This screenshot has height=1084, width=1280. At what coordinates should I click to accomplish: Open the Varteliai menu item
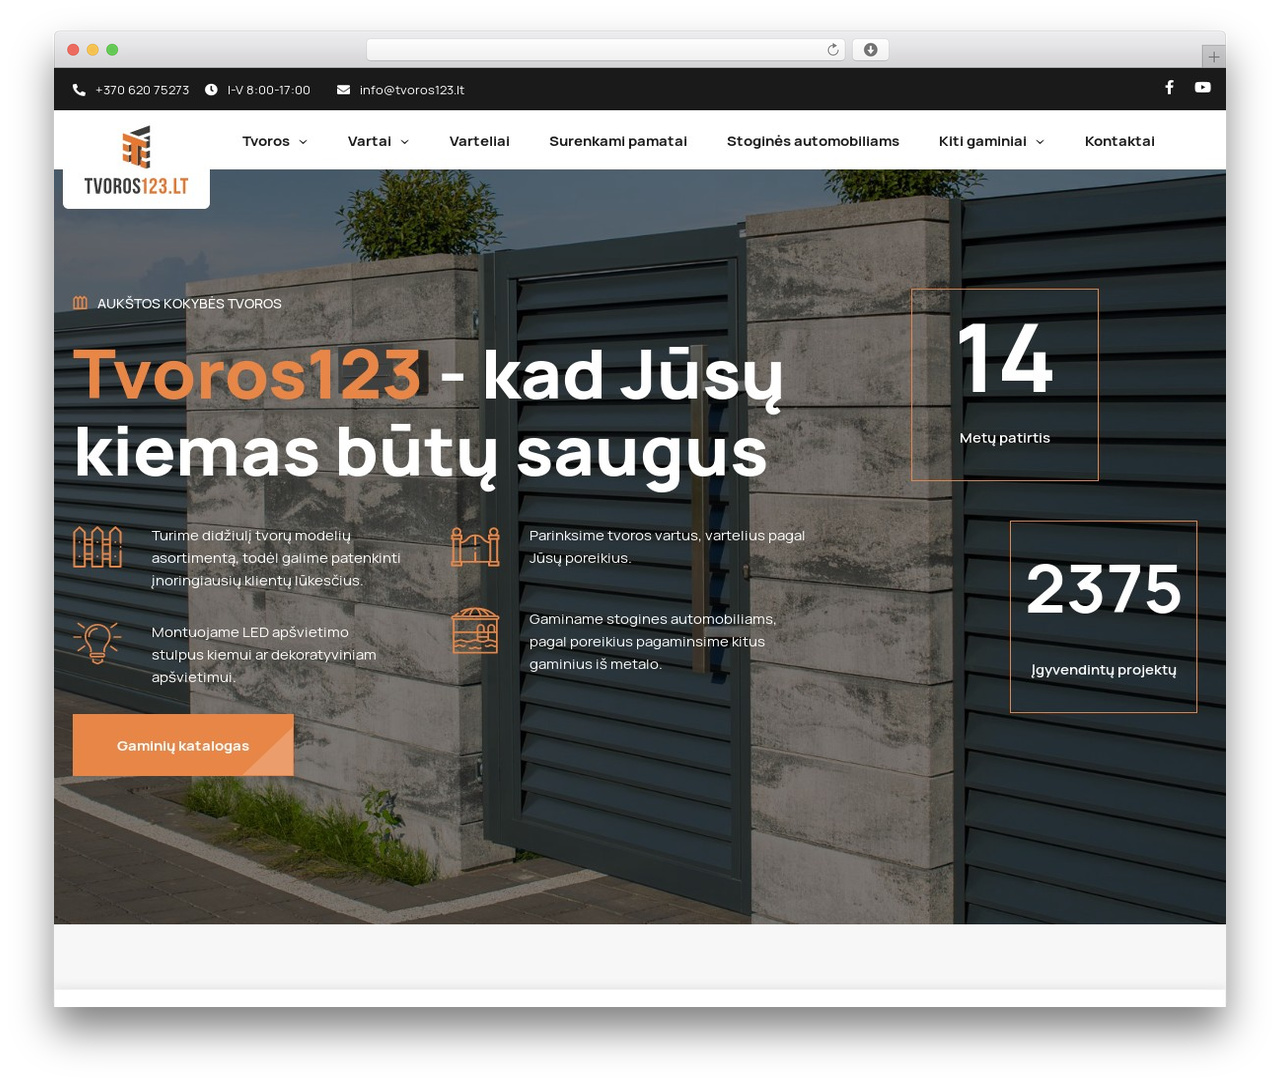click(x=479, y=141)
